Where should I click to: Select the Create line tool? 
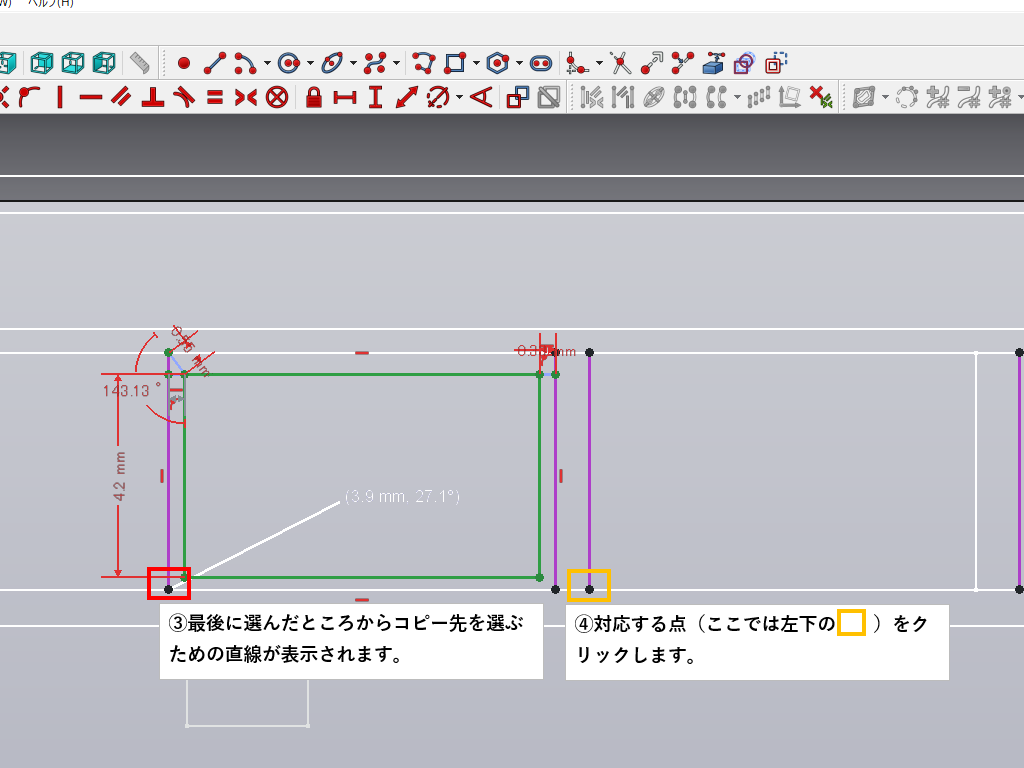[x=214, y=64]
